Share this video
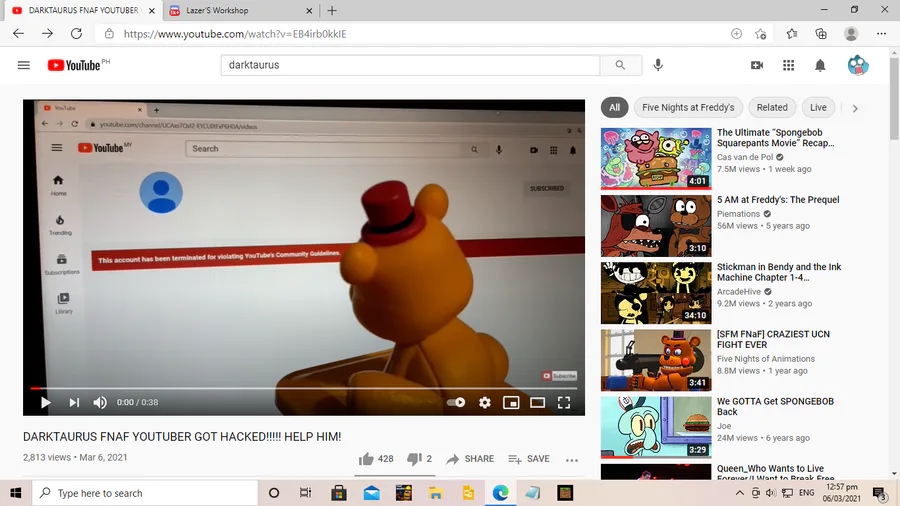This screenshot has width=900, height=506. point(470,459)
